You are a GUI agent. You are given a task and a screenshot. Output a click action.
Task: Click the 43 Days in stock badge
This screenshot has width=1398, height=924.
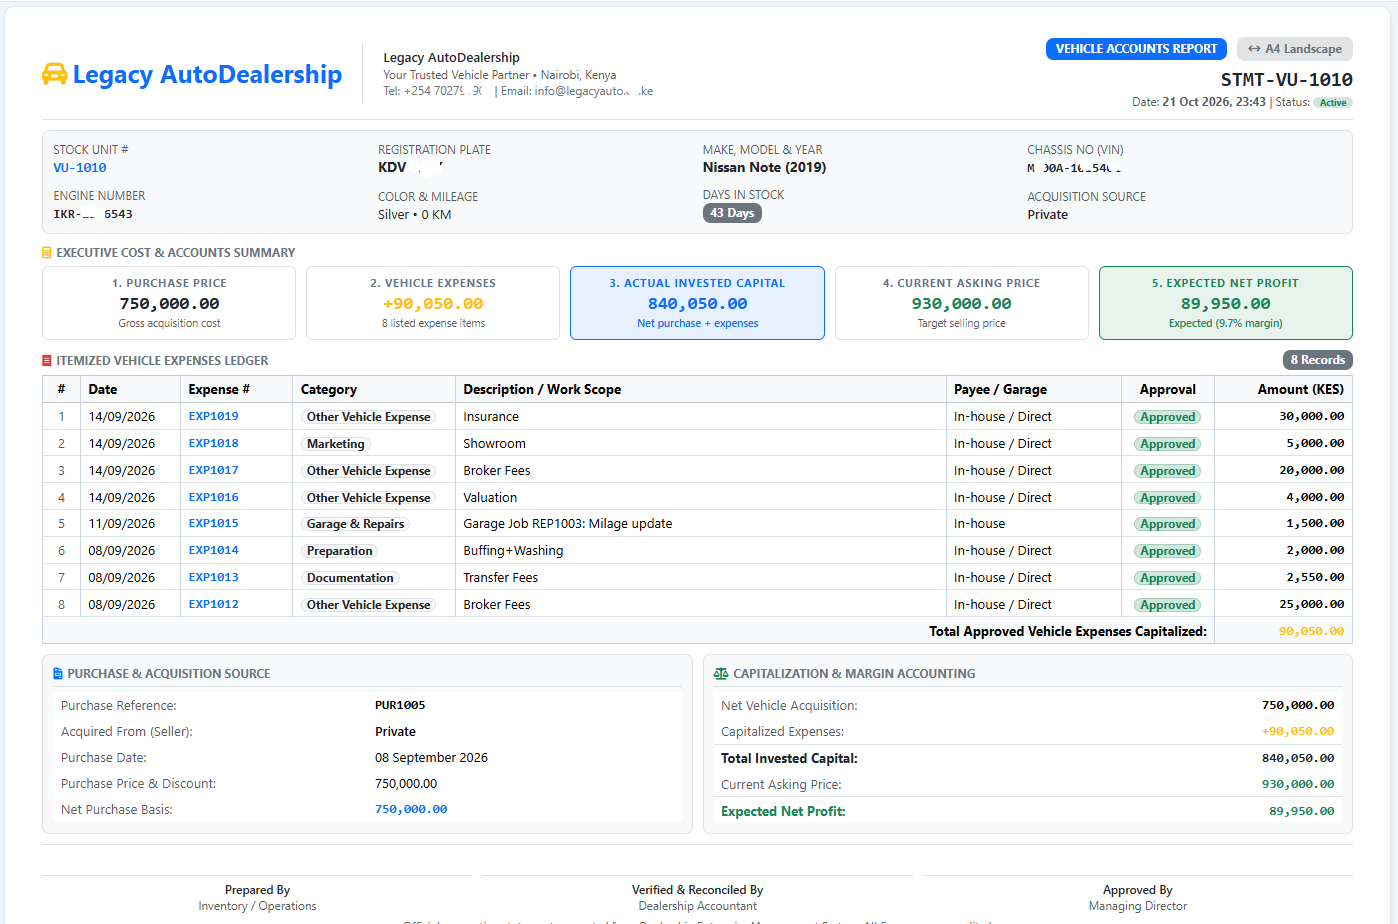[732, 213]
